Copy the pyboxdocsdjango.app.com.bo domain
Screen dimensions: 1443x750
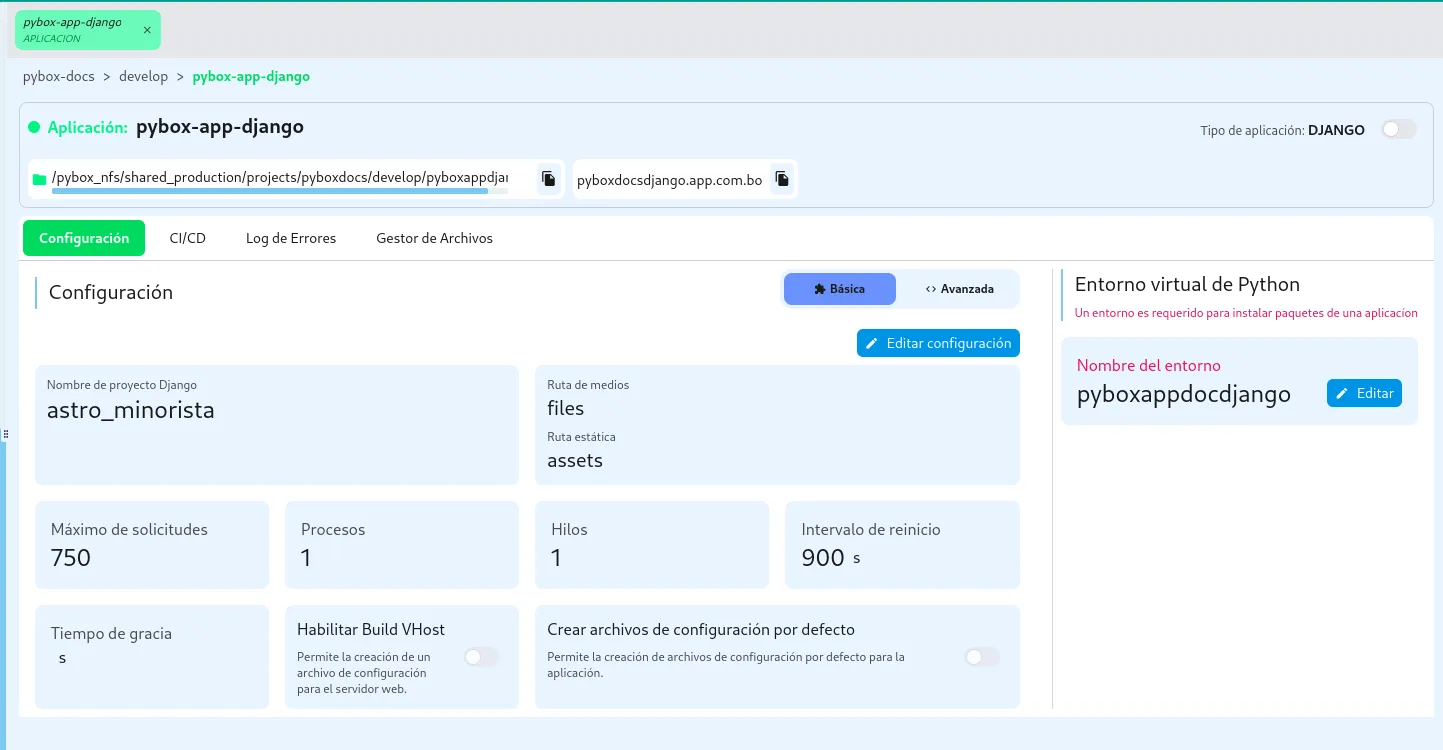782,179
